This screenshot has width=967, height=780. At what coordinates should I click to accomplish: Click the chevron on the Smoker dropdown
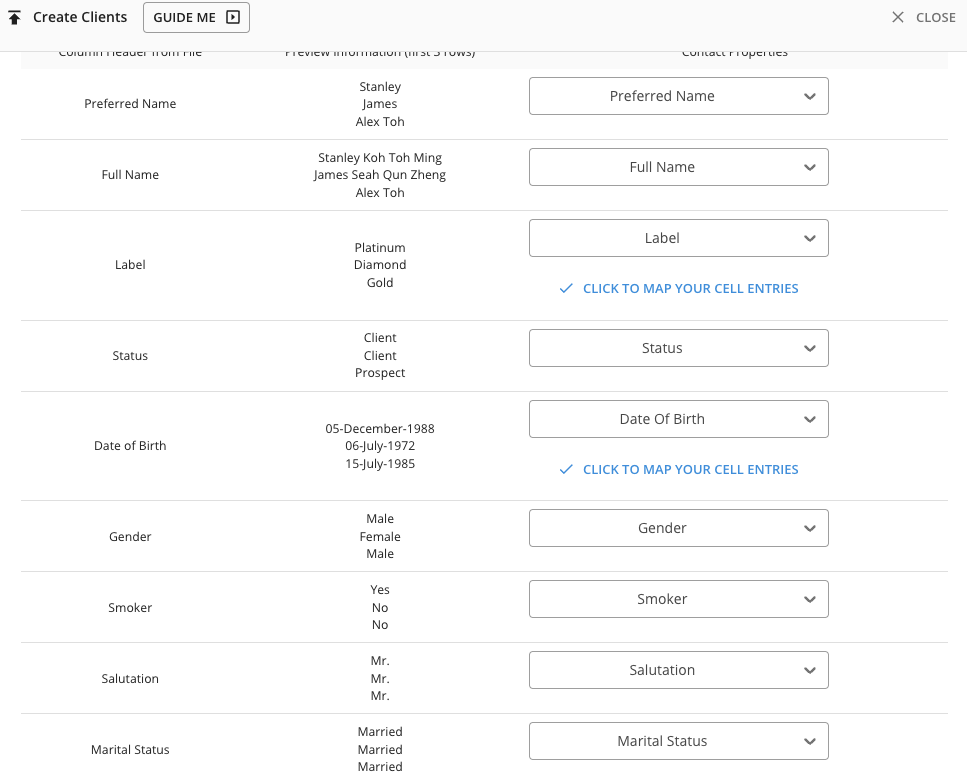(x=811, y=599)
